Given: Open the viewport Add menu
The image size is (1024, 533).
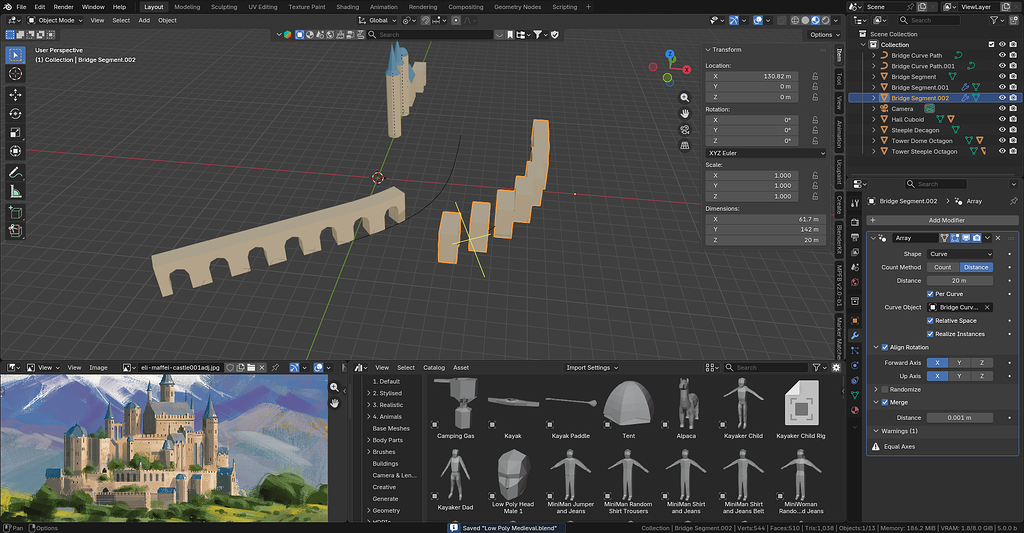Looking at the screenshot, I should point(144,20).
